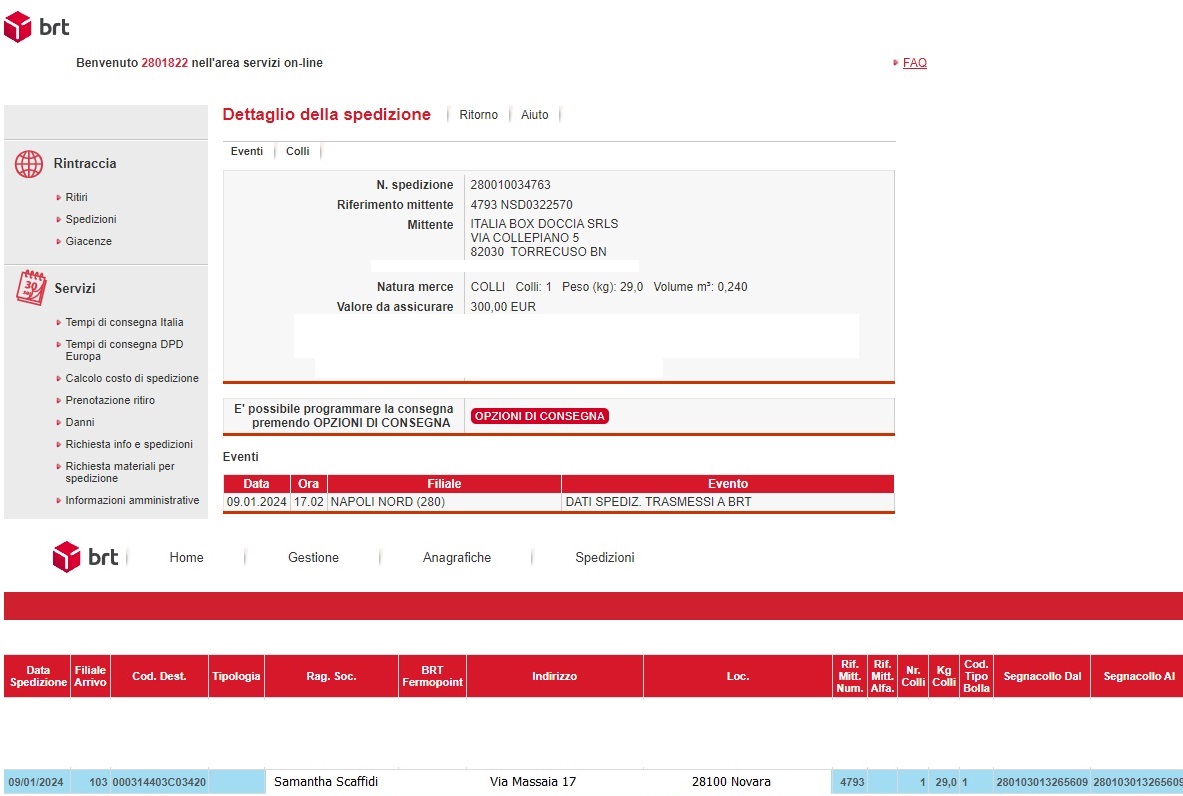Open the Gestione menu

[x=313, y=558]
